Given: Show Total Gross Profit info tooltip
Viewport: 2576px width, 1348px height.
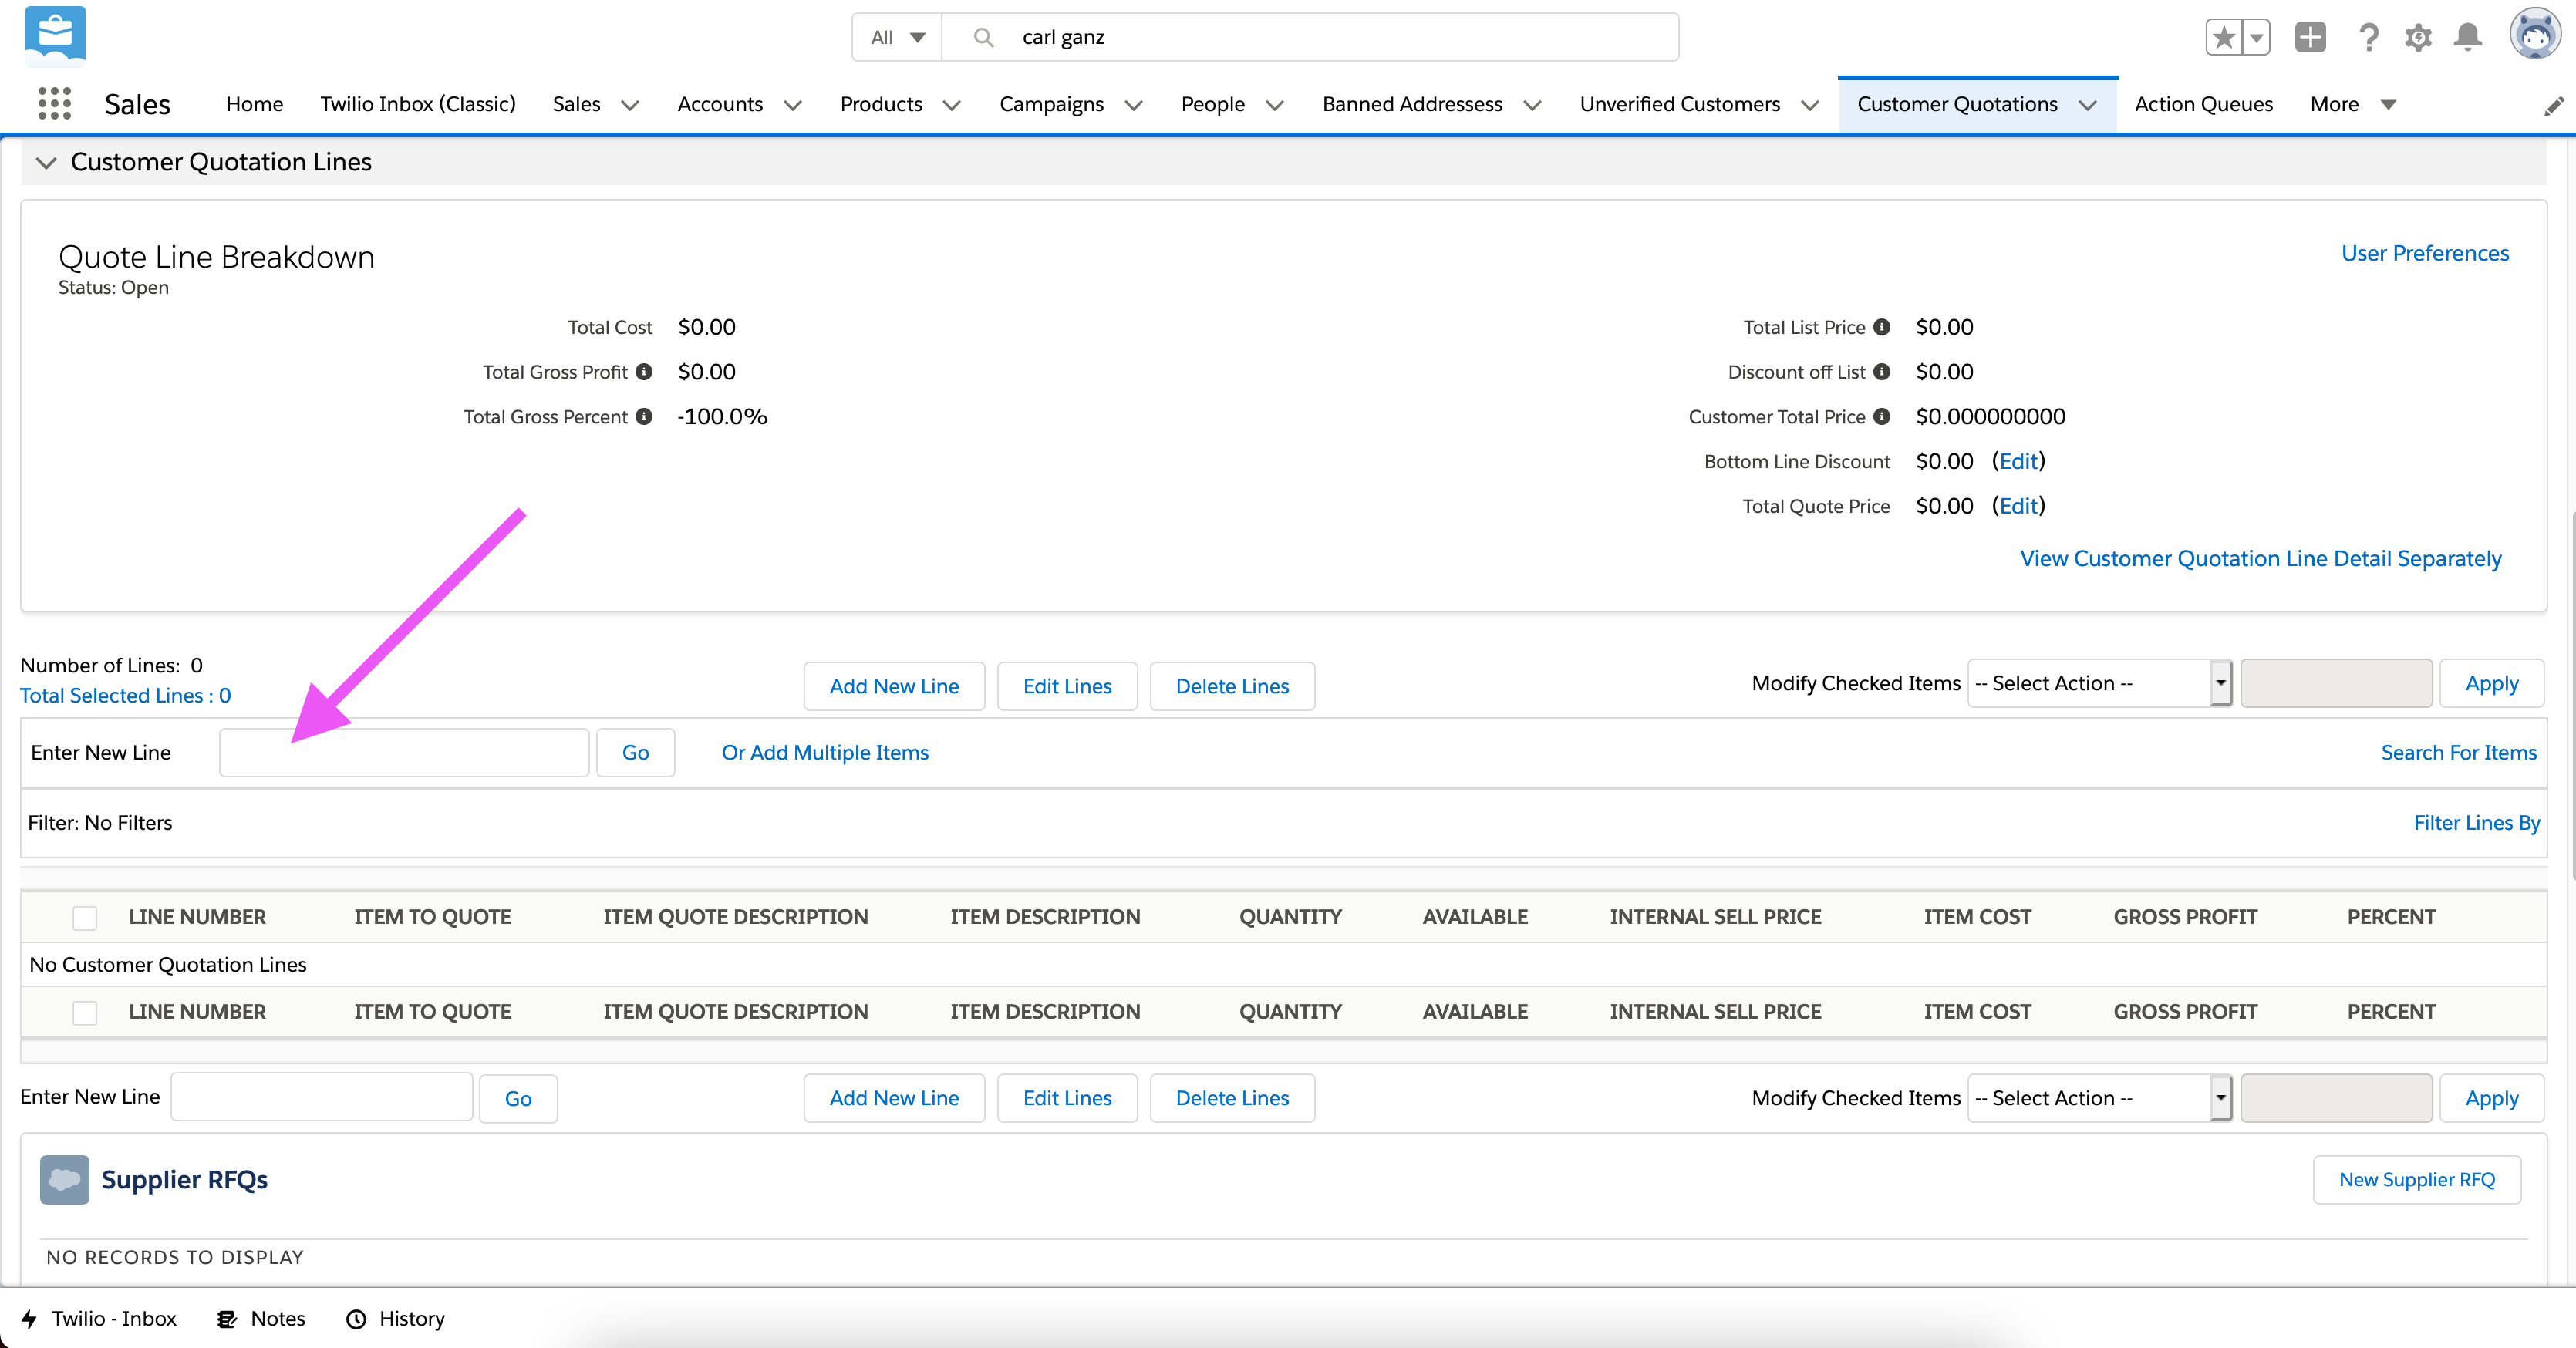Looking at the screenshot, I should [644, 371].
